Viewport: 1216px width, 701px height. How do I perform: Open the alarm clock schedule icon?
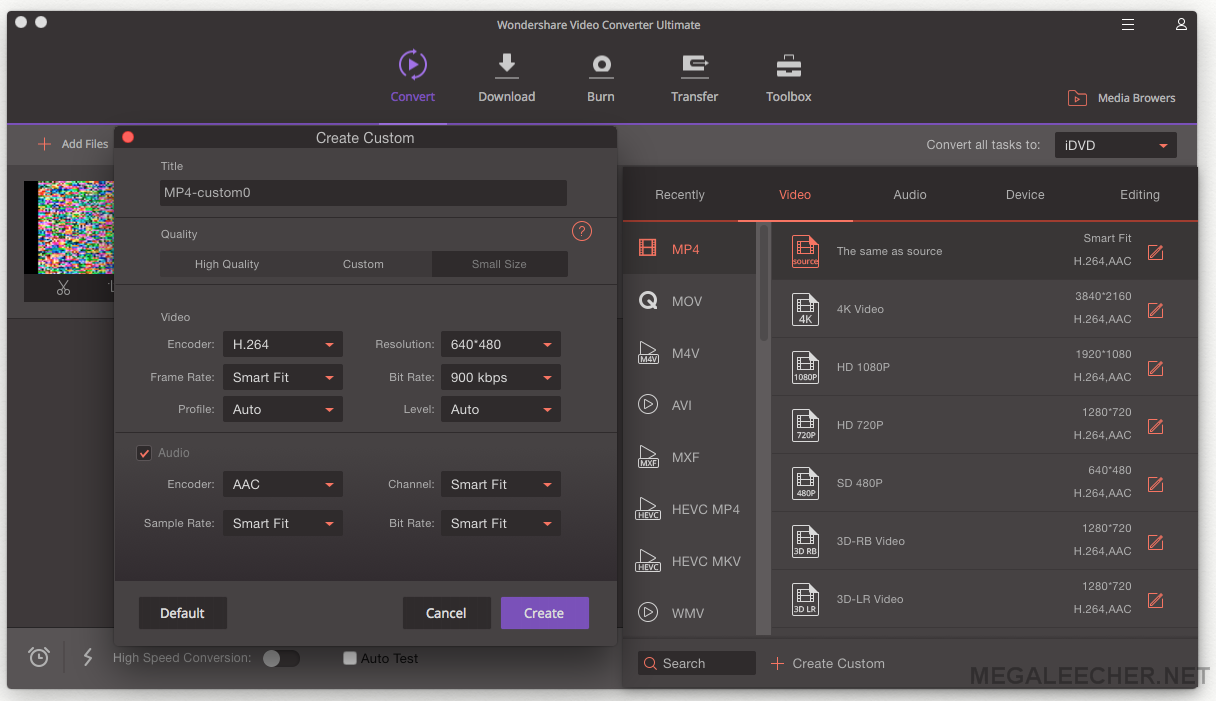coord(39,657)
